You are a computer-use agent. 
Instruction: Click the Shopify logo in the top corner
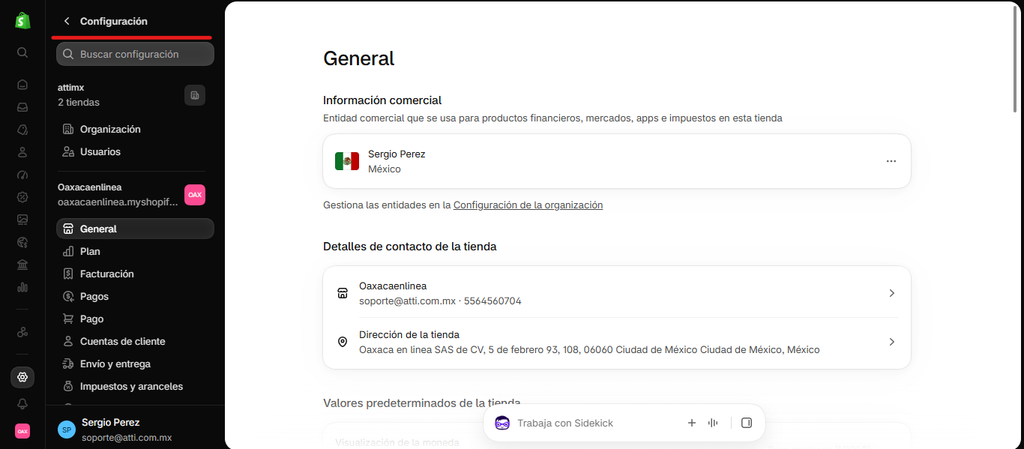(23, 20)
